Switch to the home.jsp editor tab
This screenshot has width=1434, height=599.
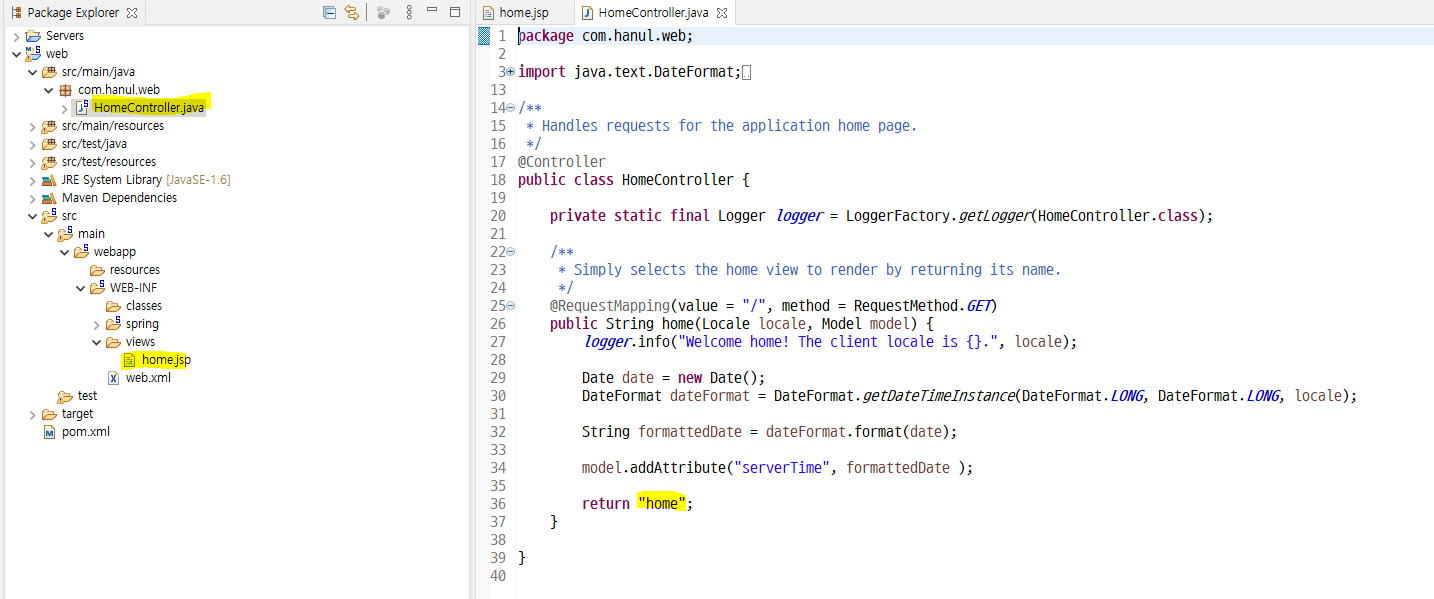(523, 13)
